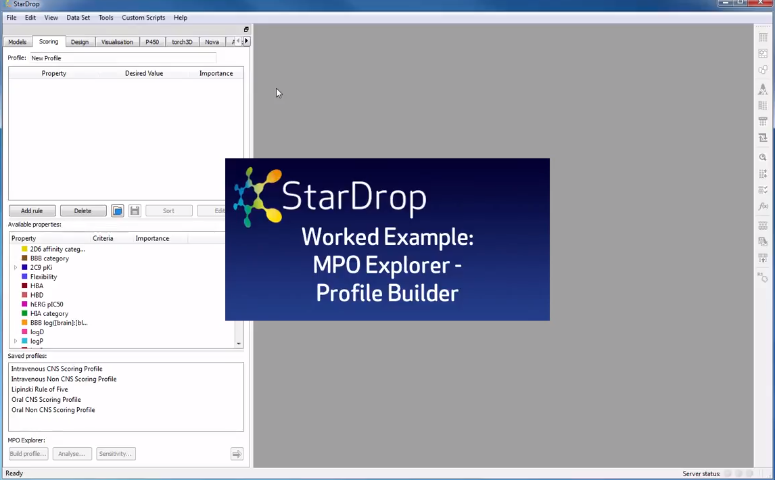
Task: Expand the logP property
Action: tap(15, 341)
